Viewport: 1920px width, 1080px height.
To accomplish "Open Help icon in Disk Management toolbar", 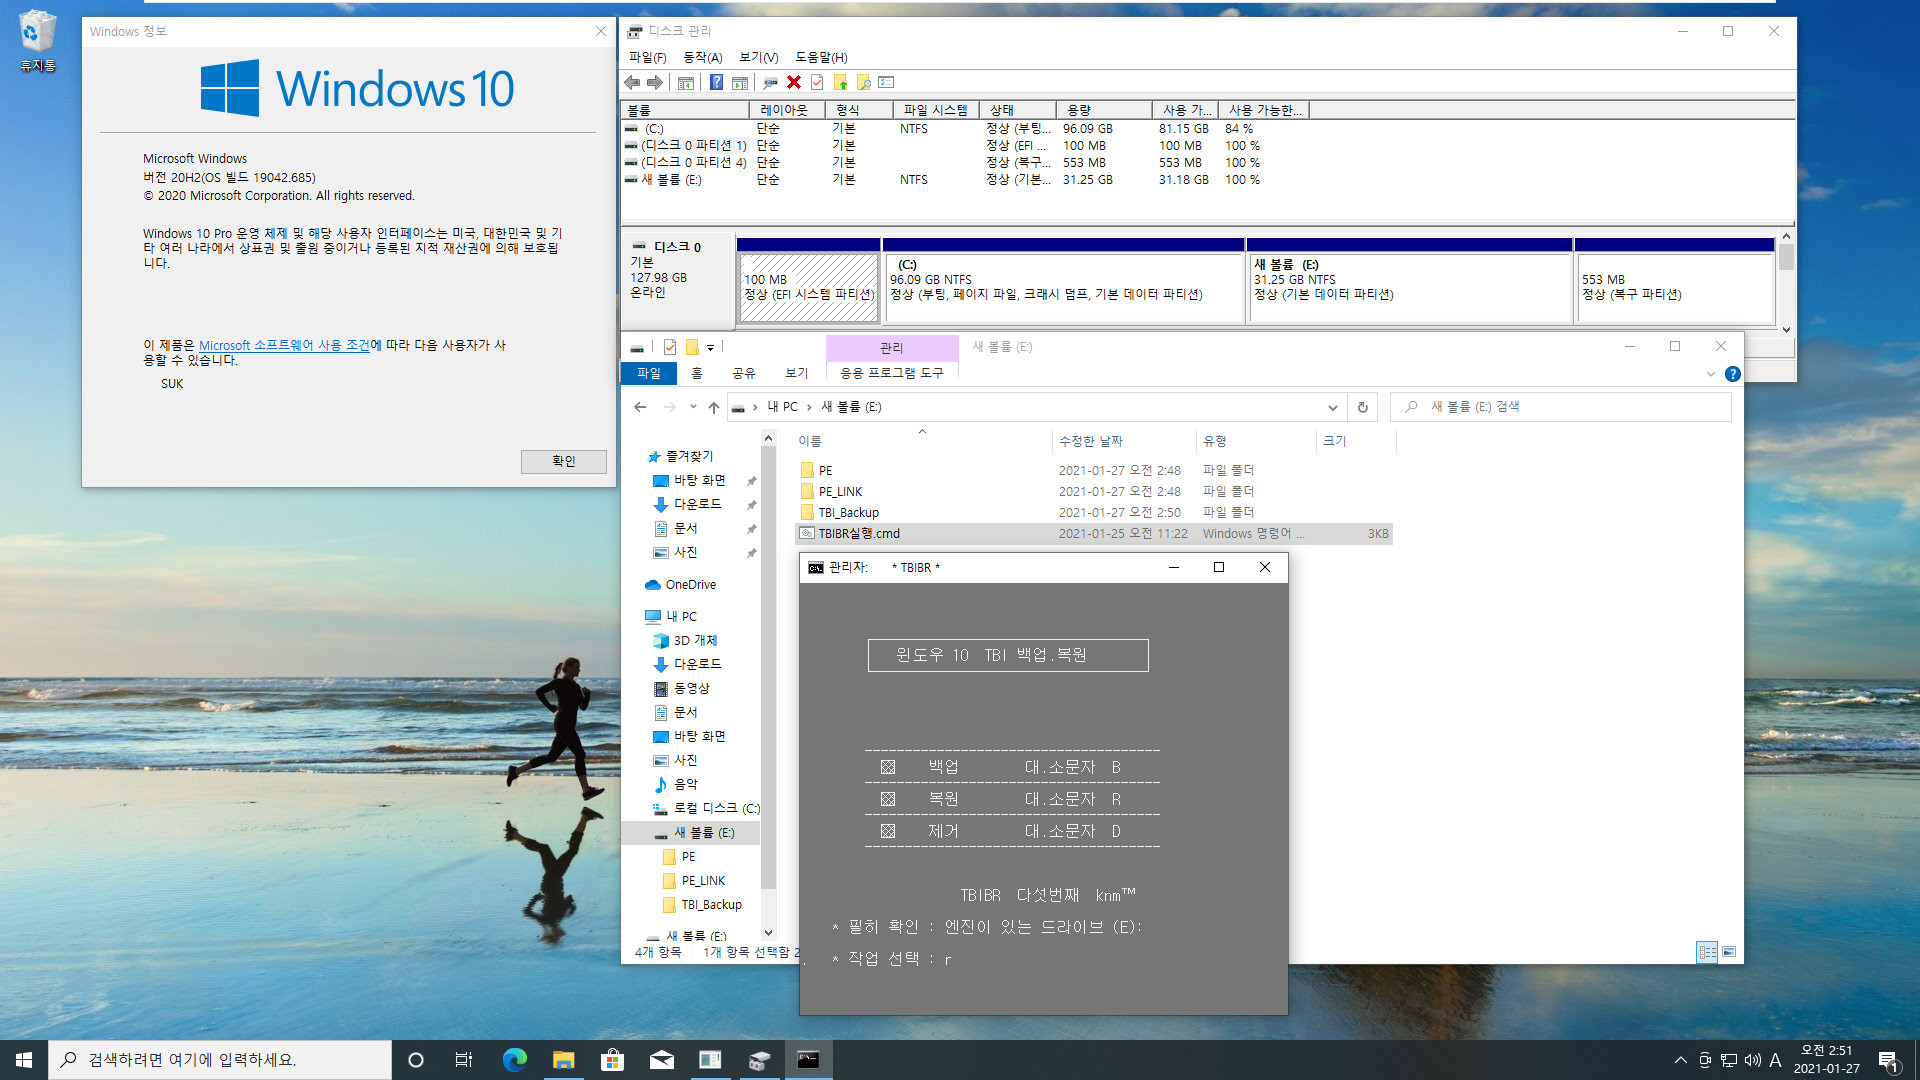I will pyautogui.click(x=716, y=82).
